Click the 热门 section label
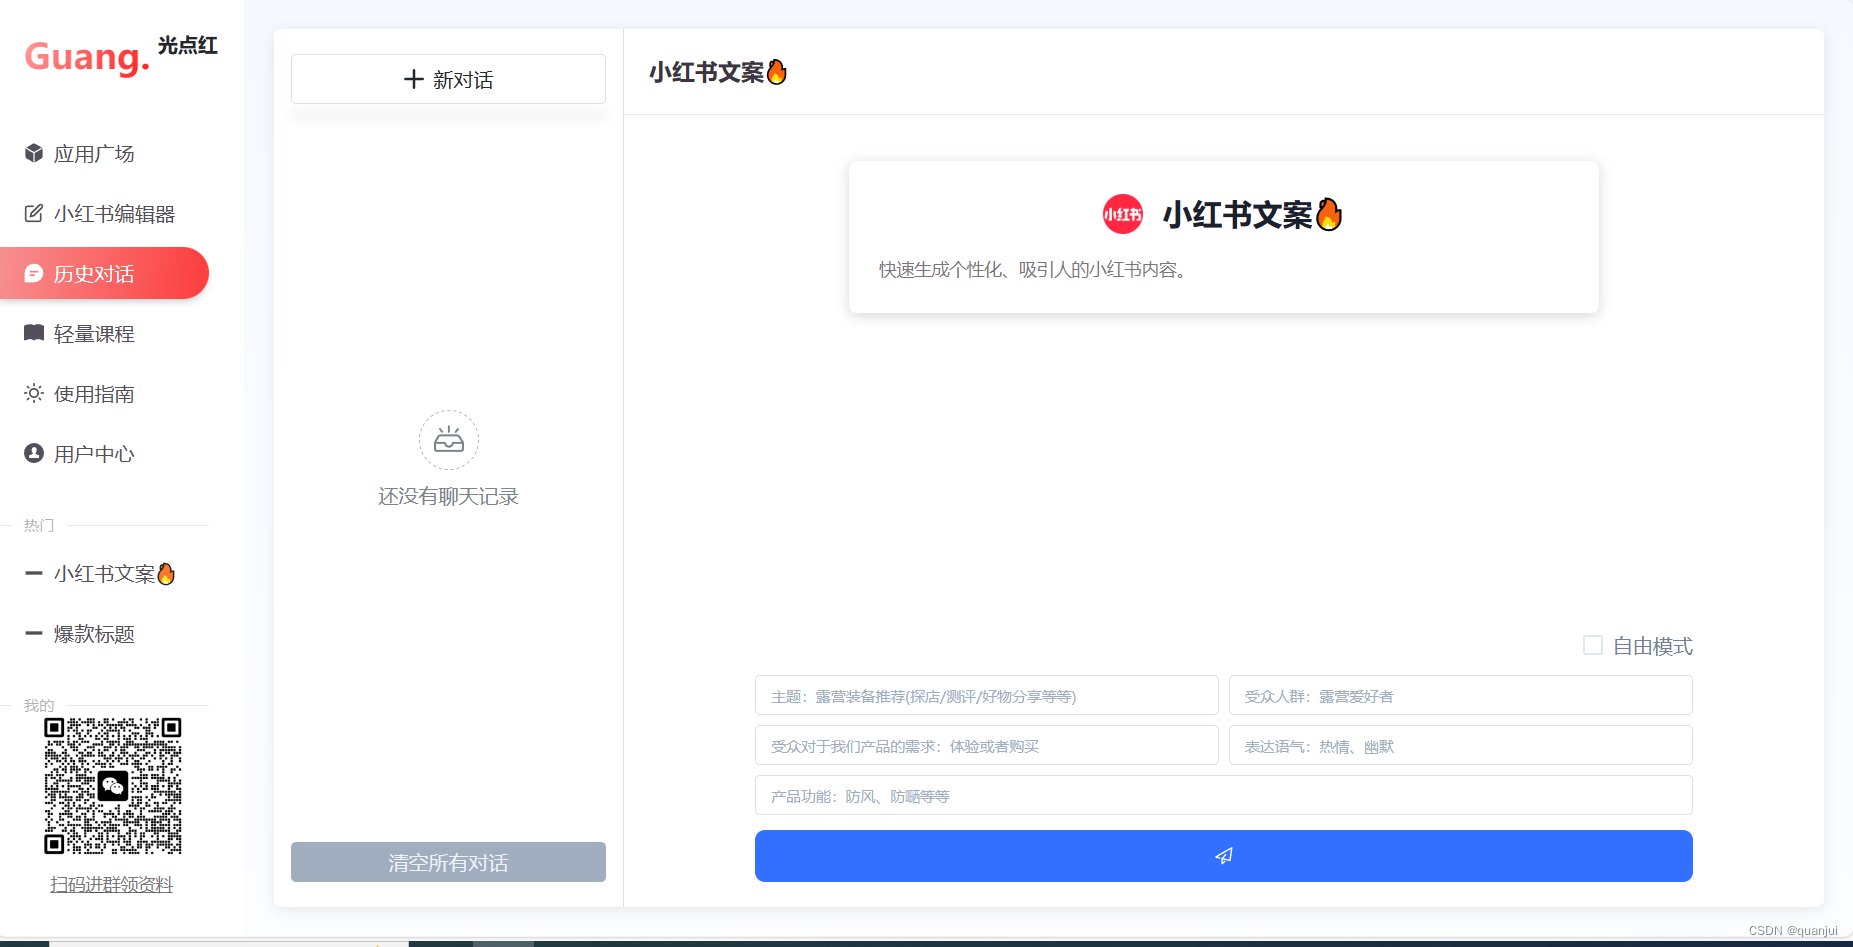Viewport: 1853px width, 947px height. click(x=39, y=525)
